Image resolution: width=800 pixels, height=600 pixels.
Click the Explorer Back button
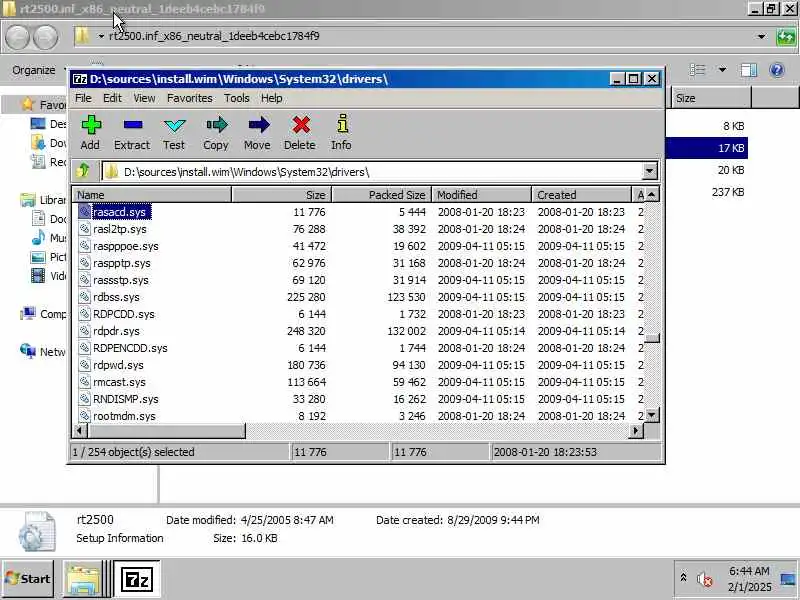[17, 37]
